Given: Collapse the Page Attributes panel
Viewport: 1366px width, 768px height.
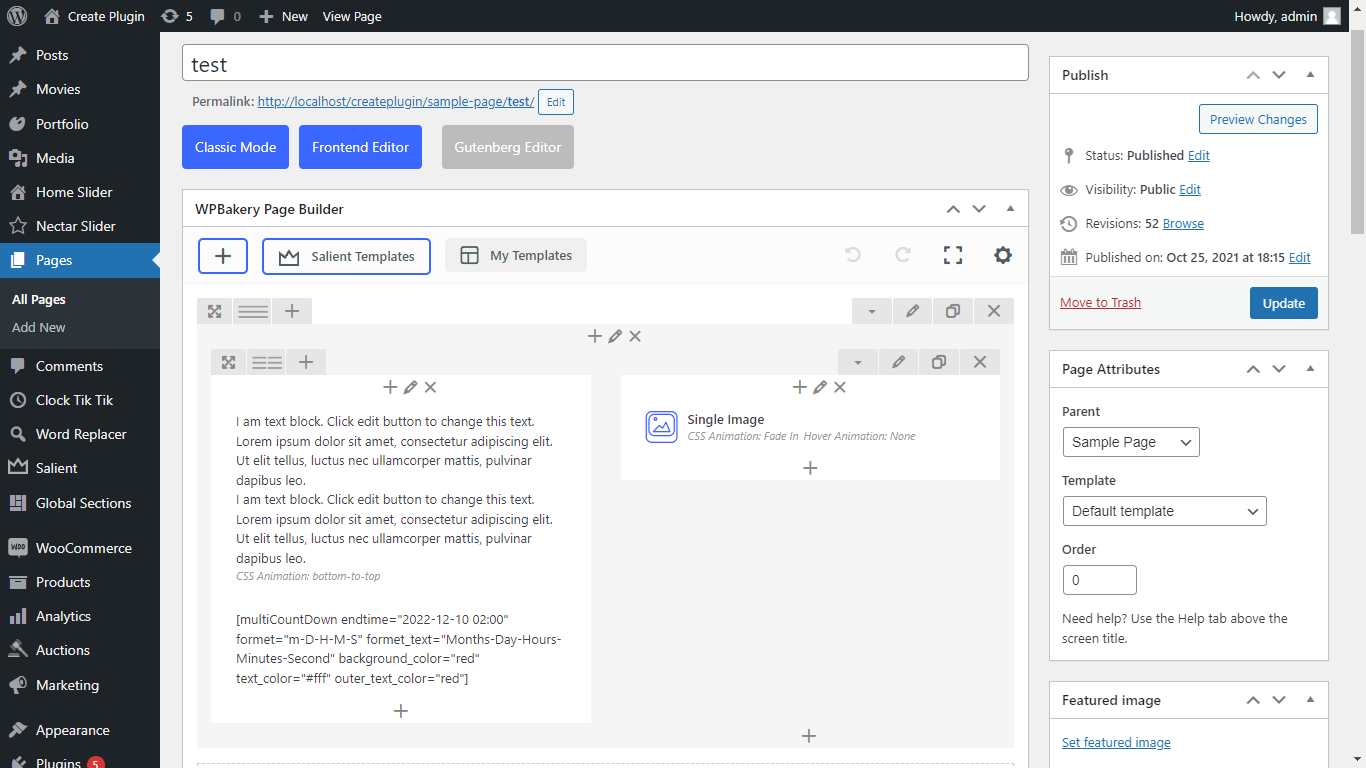Looking at the screenshot, I should (x=1310, y=369).
